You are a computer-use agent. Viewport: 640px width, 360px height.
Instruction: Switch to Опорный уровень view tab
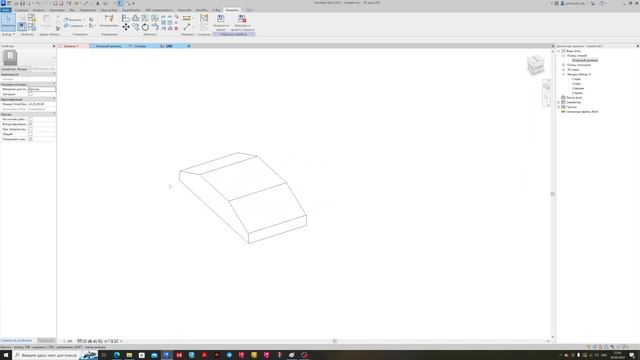pyautogui.click(x=108, y=46)
